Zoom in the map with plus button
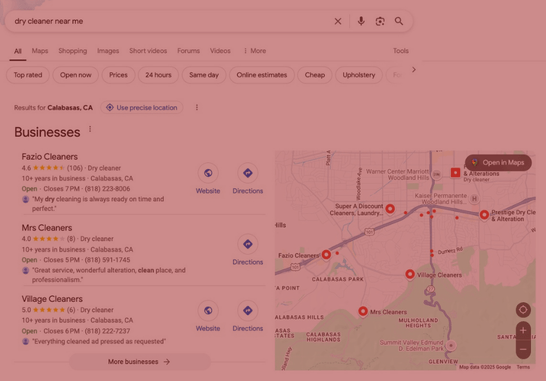The image size is (546, 381). (x=523, y=331)
